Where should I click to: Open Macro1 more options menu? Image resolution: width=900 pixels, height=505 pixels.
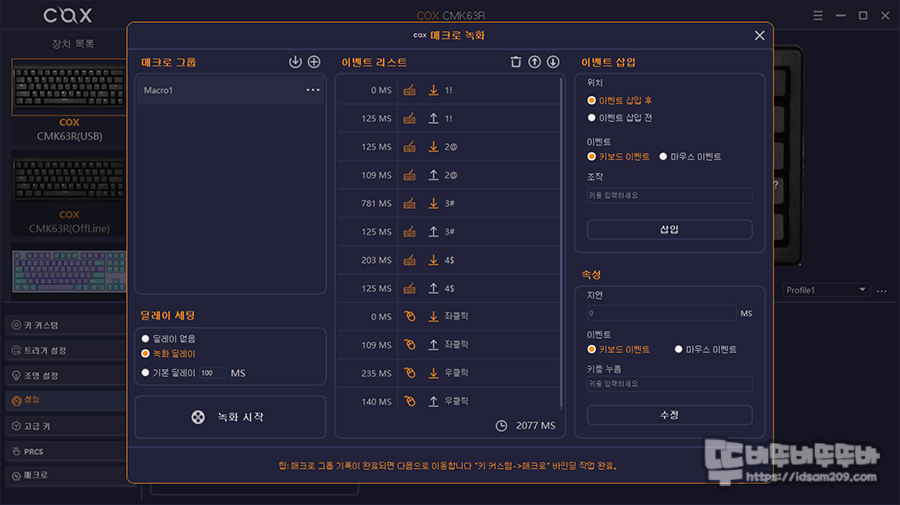[313, 90]
